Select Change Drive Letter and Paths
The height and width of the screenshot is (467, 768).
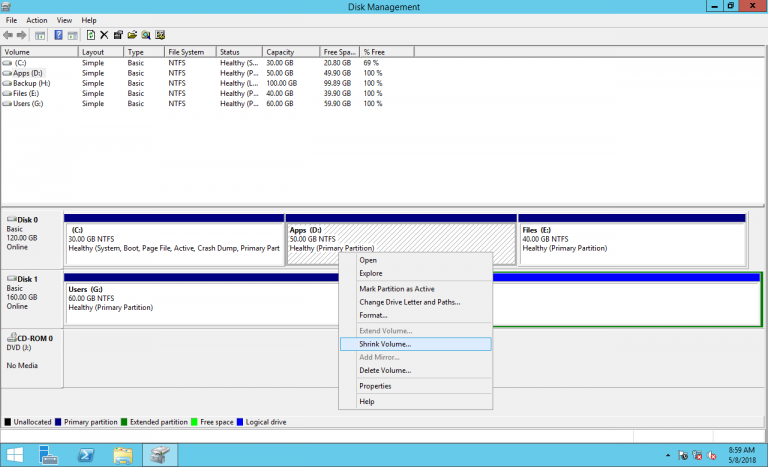point(415,302)
